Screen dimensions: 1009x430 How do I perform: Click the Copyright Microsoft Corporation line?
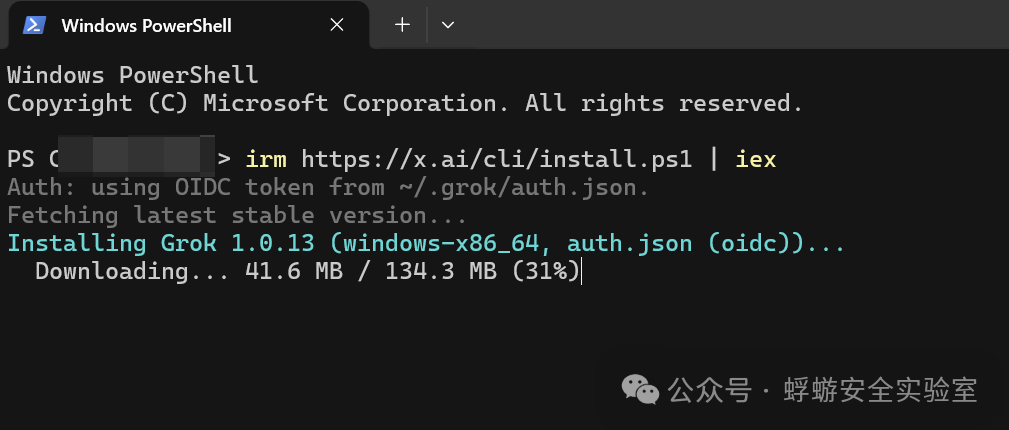pyautogui.click(x=405, y=103)
